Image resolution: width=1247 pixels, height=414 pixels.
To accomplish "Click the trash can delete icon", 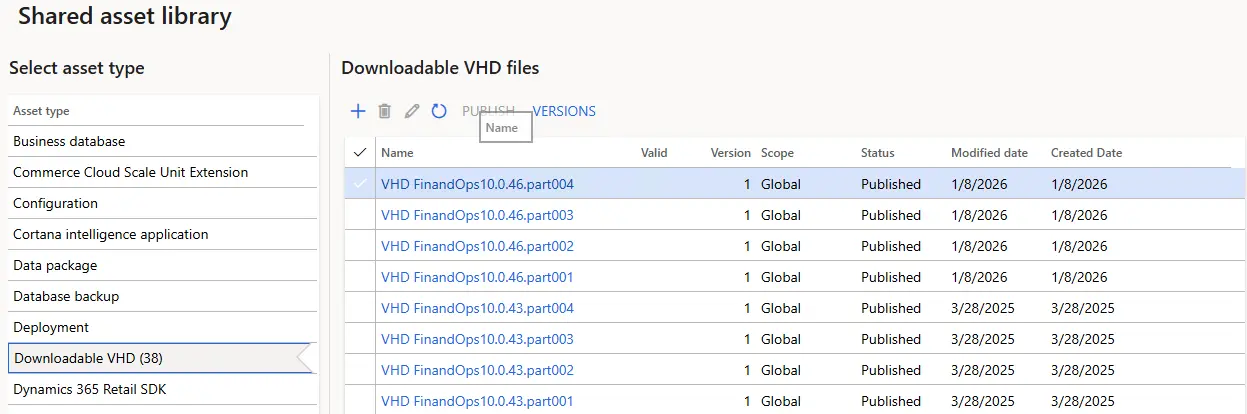I will tap(384, 111).
